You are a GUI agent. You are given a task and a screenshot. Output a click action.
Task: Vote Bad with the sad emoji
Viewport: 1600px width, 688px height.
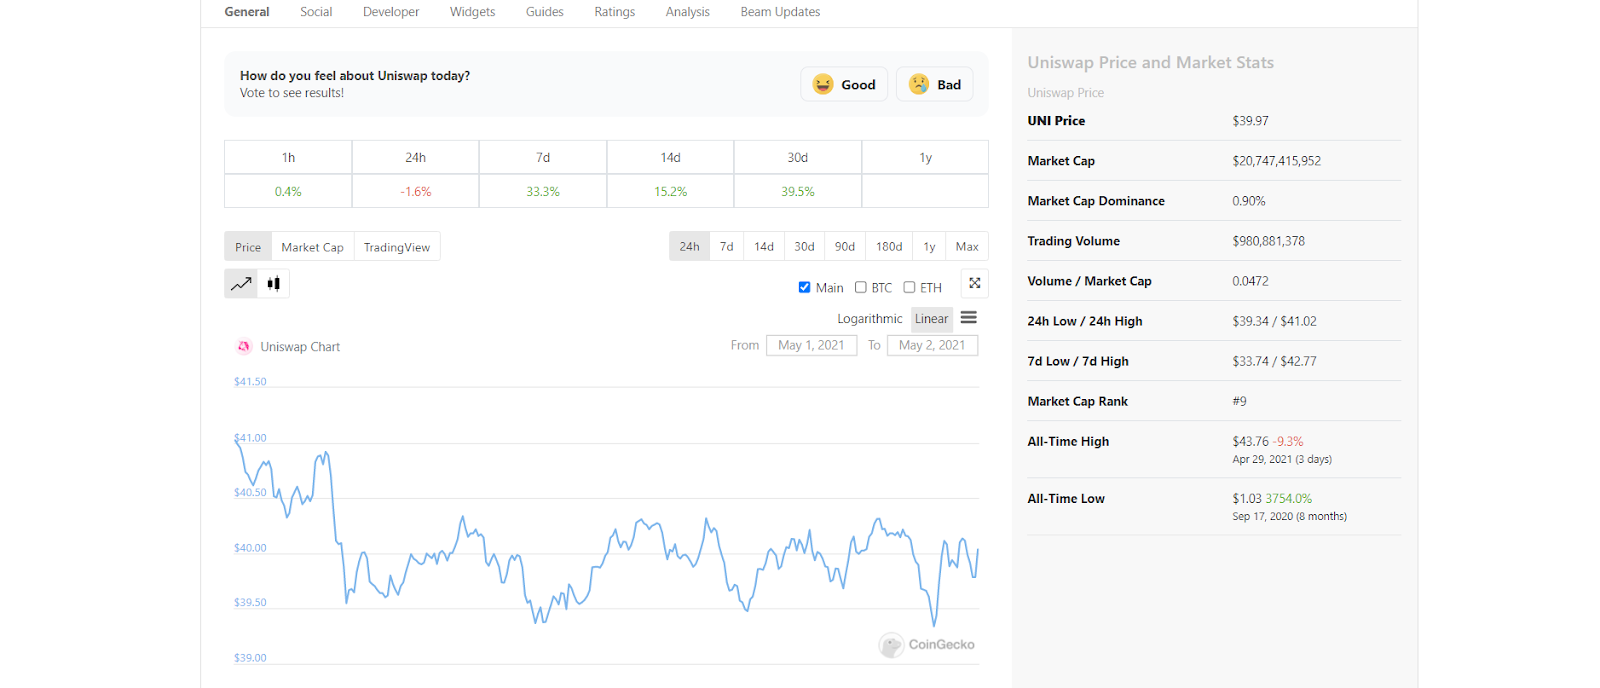click(x=919, y=85)
